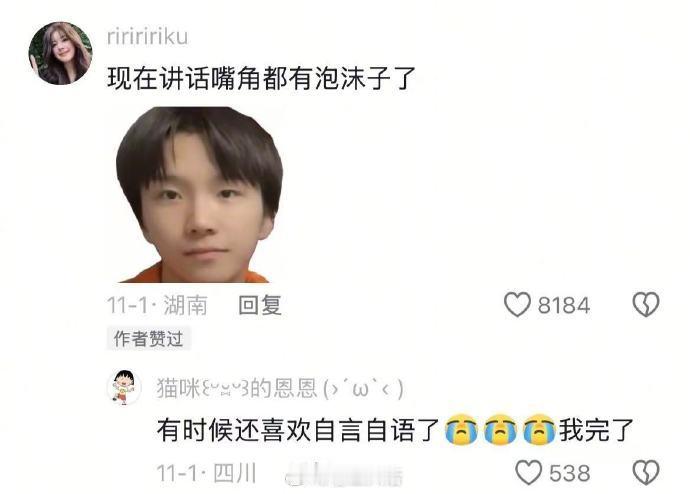Select reply text 有时候还喜欢自言自语了
690x494 pixels.
pos(299,430)
